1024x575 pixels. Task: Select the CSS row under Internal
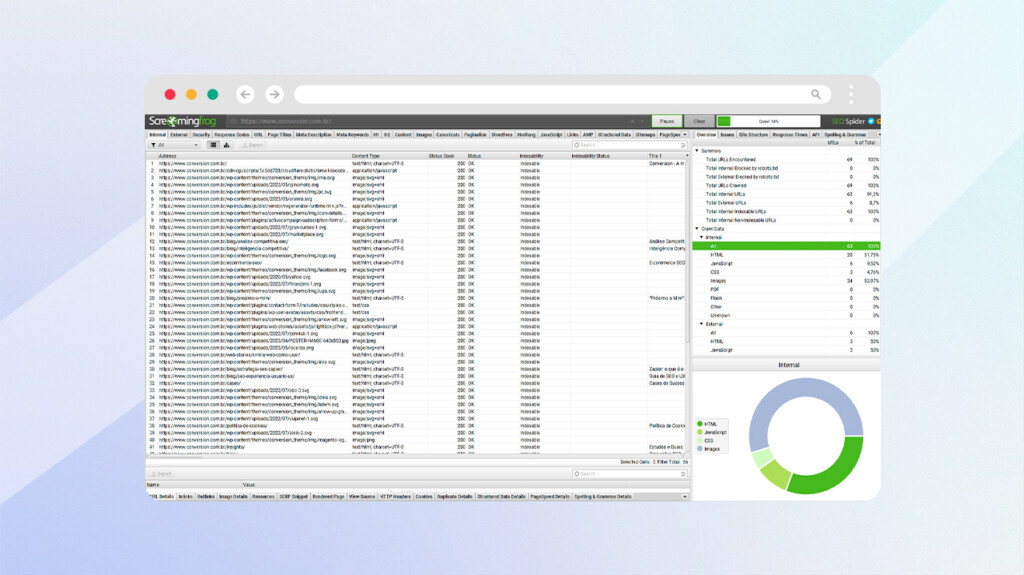point(786,272)
